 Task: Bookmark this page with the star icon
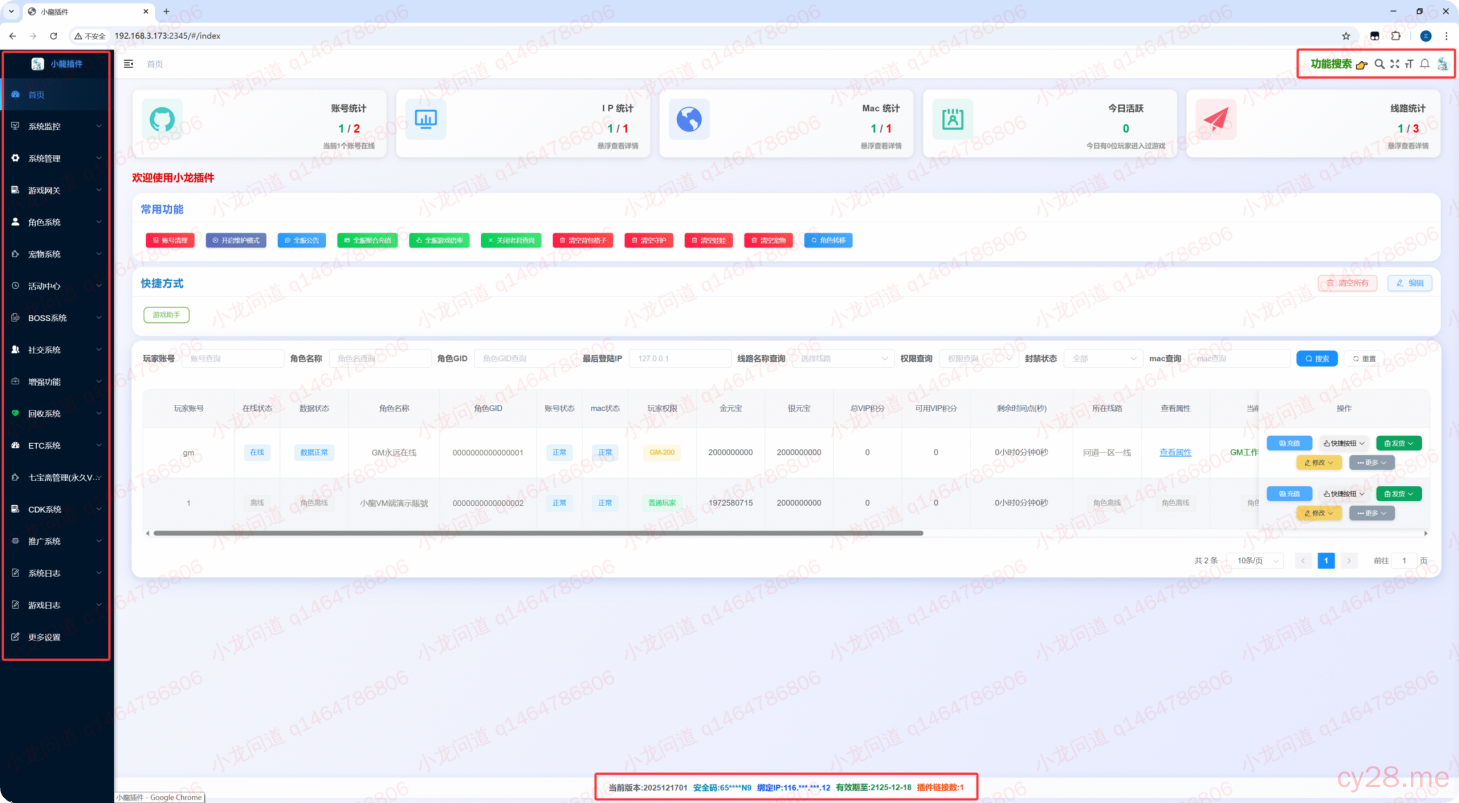pyautogui.click(x=1346, y=36)
